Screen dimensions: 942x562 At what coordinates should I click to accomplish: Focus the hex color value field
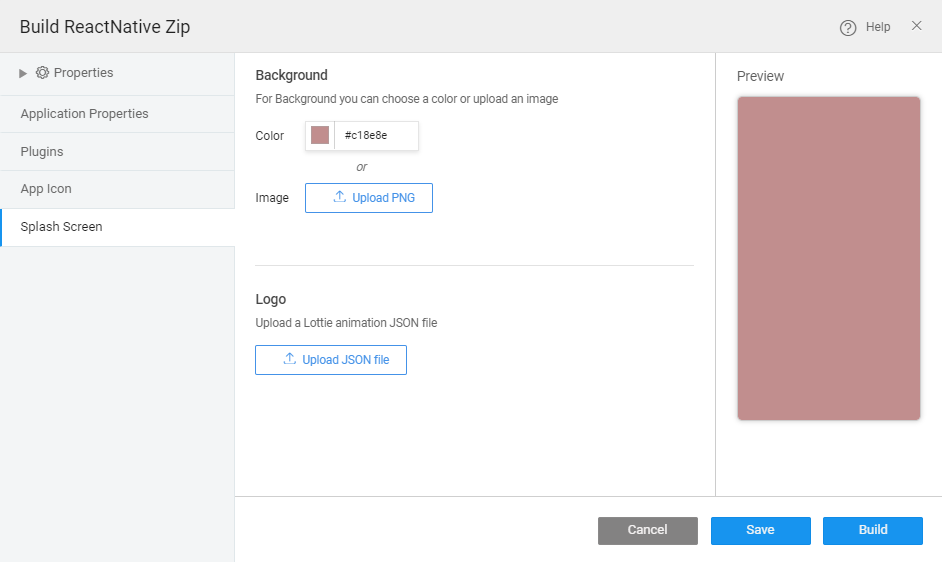tap(375, 136)
